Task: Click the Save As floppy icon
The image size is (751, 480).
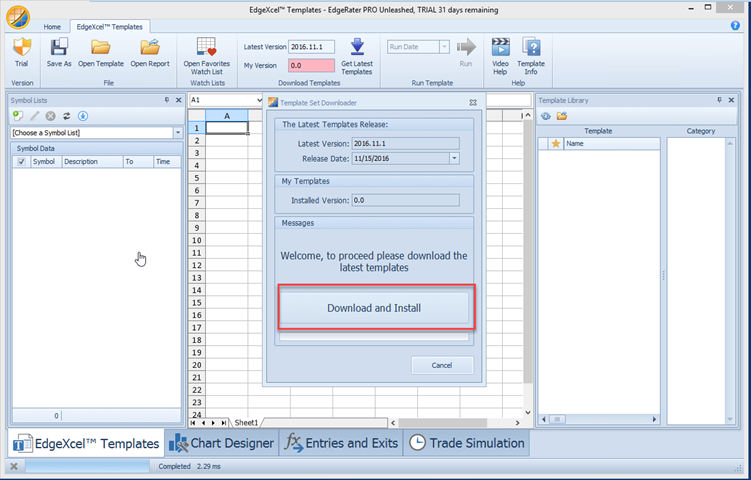Action: pos(59,47)
